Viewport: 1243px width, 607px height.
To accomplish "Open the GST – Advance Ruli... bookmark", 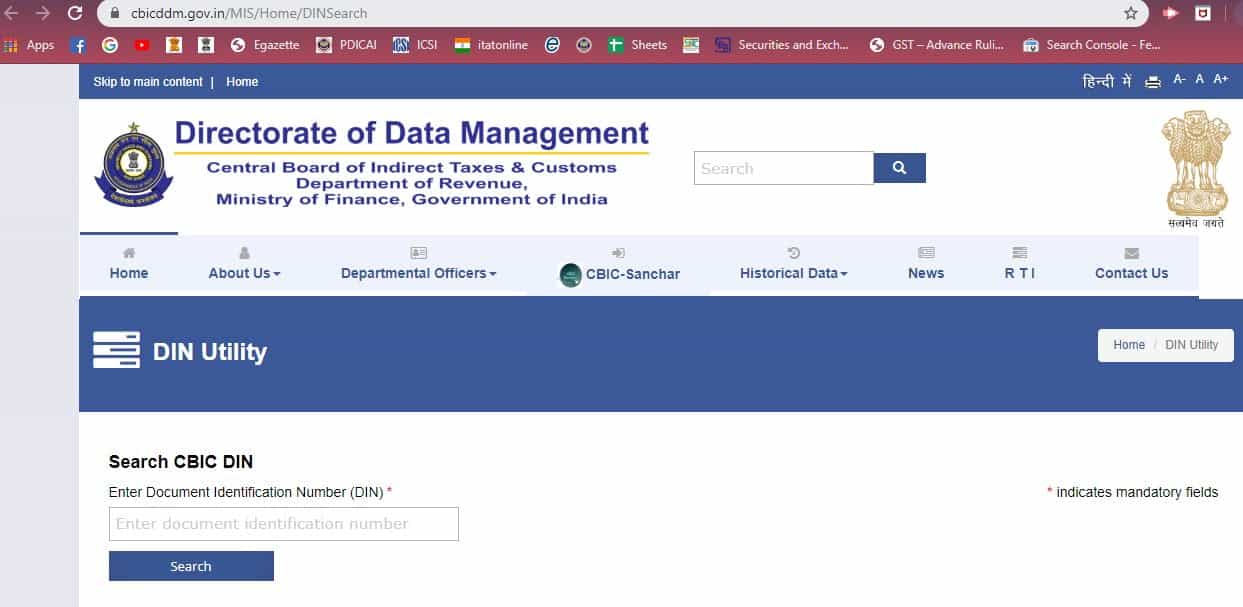I will click(937, 45).
